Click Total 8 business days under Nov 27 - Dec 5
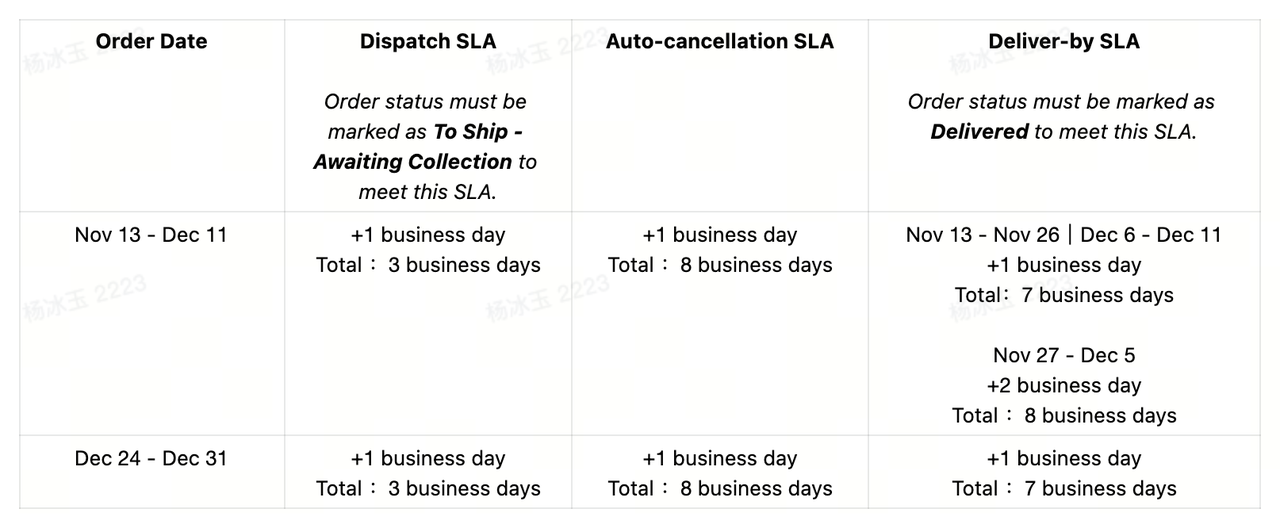Screen dimensions: 1280x528 tap(1064, 415)
